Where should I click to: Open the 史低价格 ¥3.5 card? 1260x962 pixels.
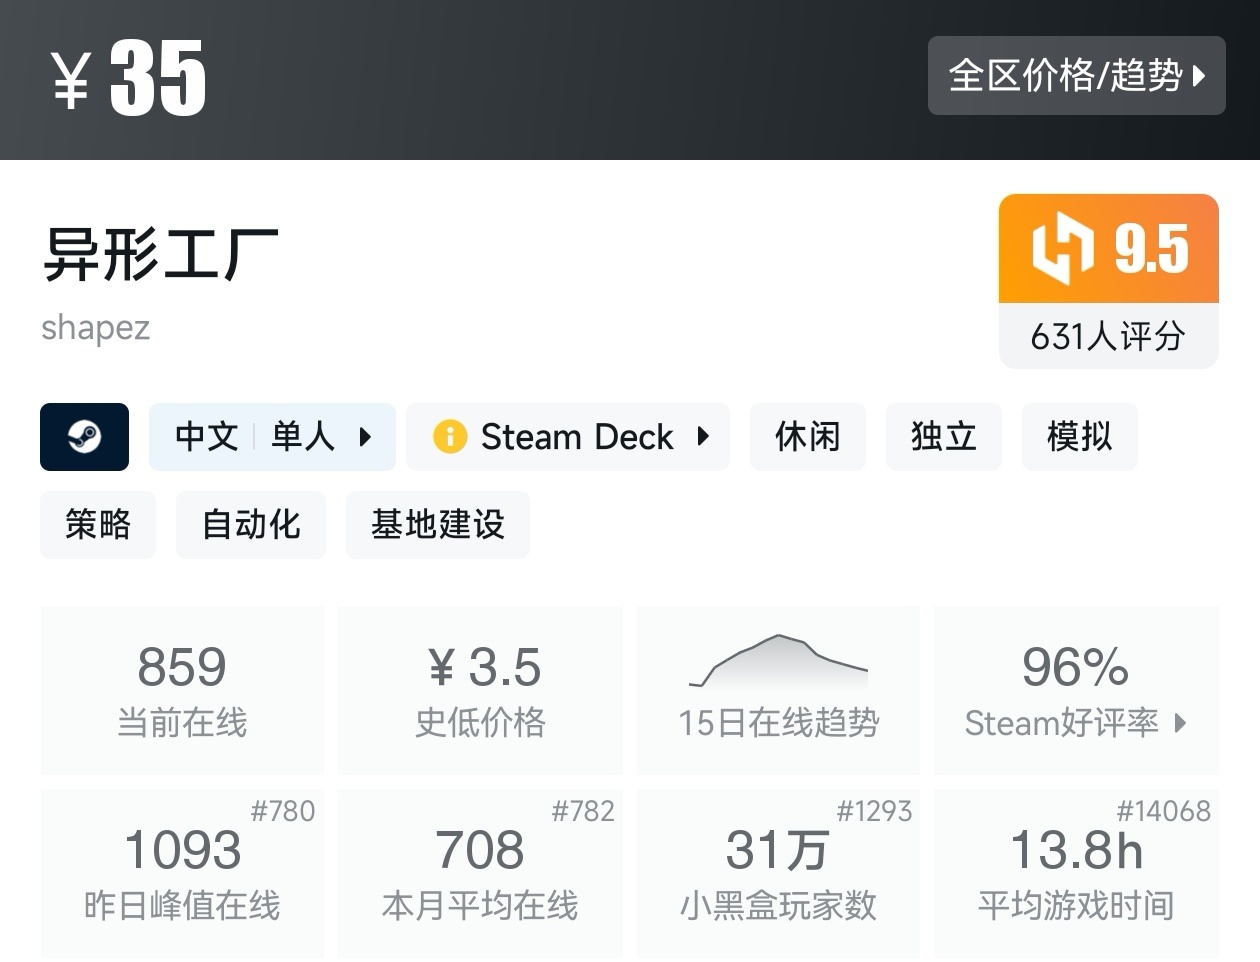pos(480,690)
